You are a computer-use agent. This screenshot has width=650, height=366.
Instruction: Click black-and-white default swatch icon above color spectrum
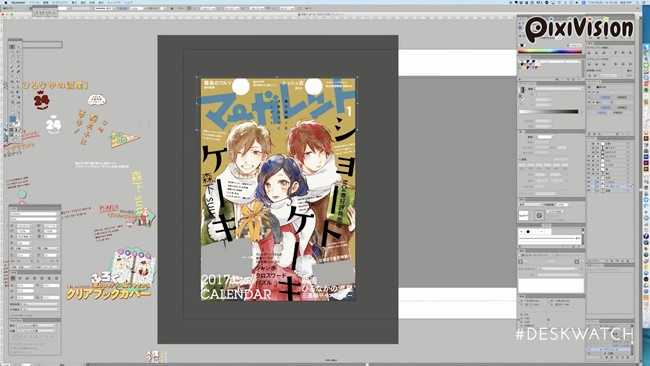[522, 45]
